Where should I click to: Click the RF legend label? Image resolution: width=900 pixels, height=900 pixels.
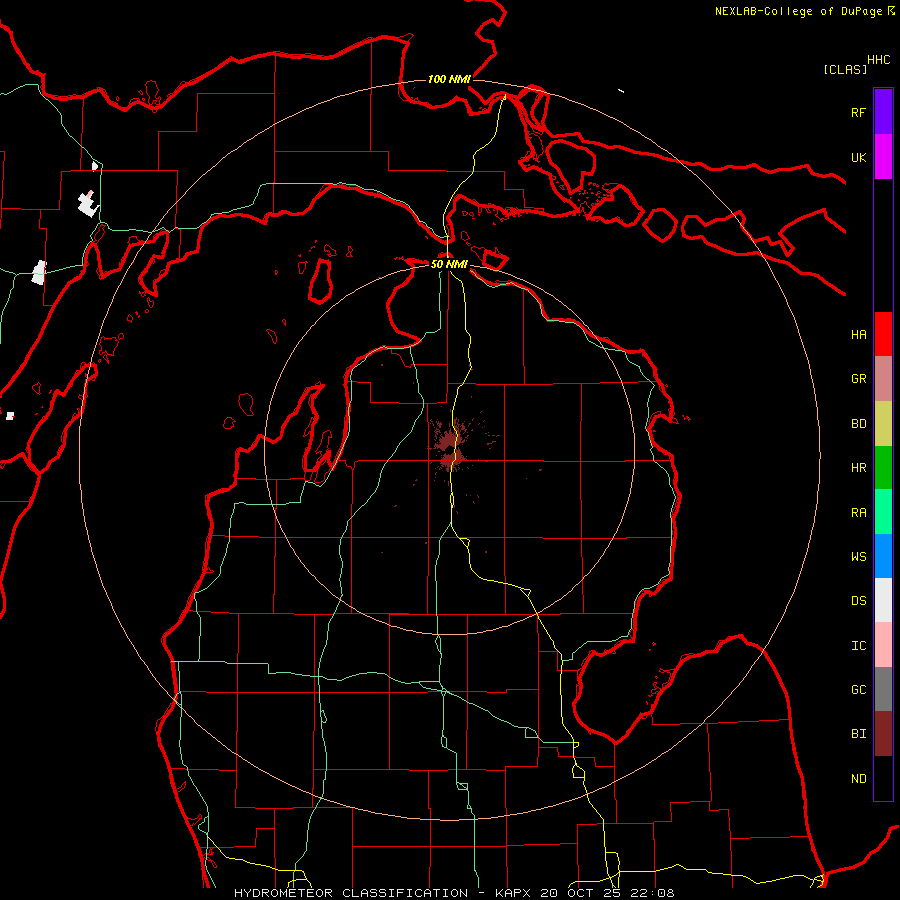(x=858, y=112)
